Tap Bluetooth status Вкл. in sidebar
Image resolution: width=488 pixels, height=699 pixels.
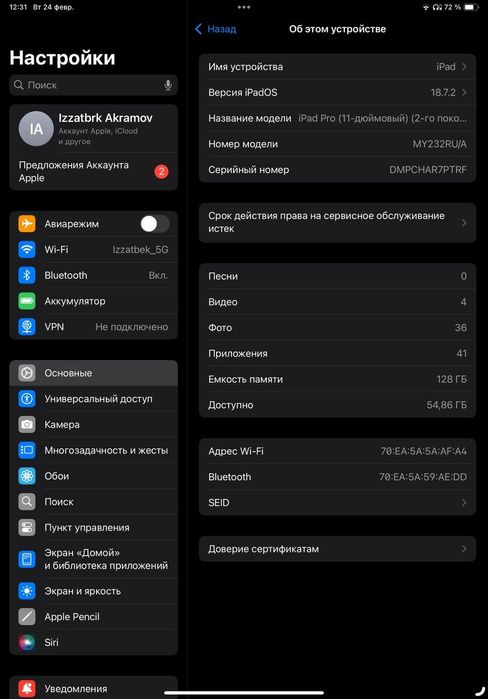(158, 275)
